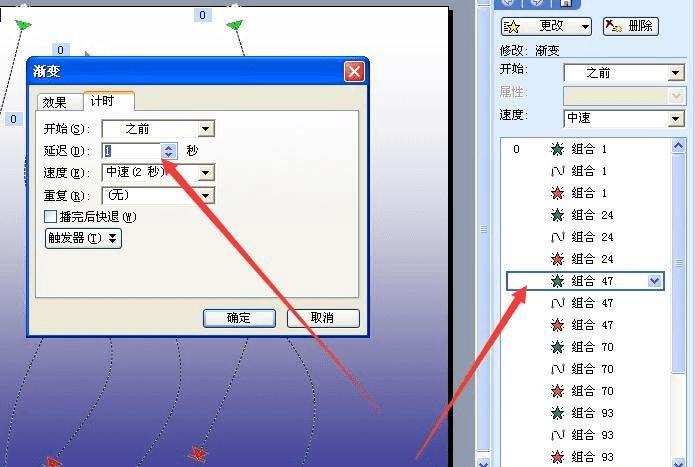Expand the dropdown arrow of selected 组合 47
The height and width of the screenshot is (467, 695).
pos(654,280)
